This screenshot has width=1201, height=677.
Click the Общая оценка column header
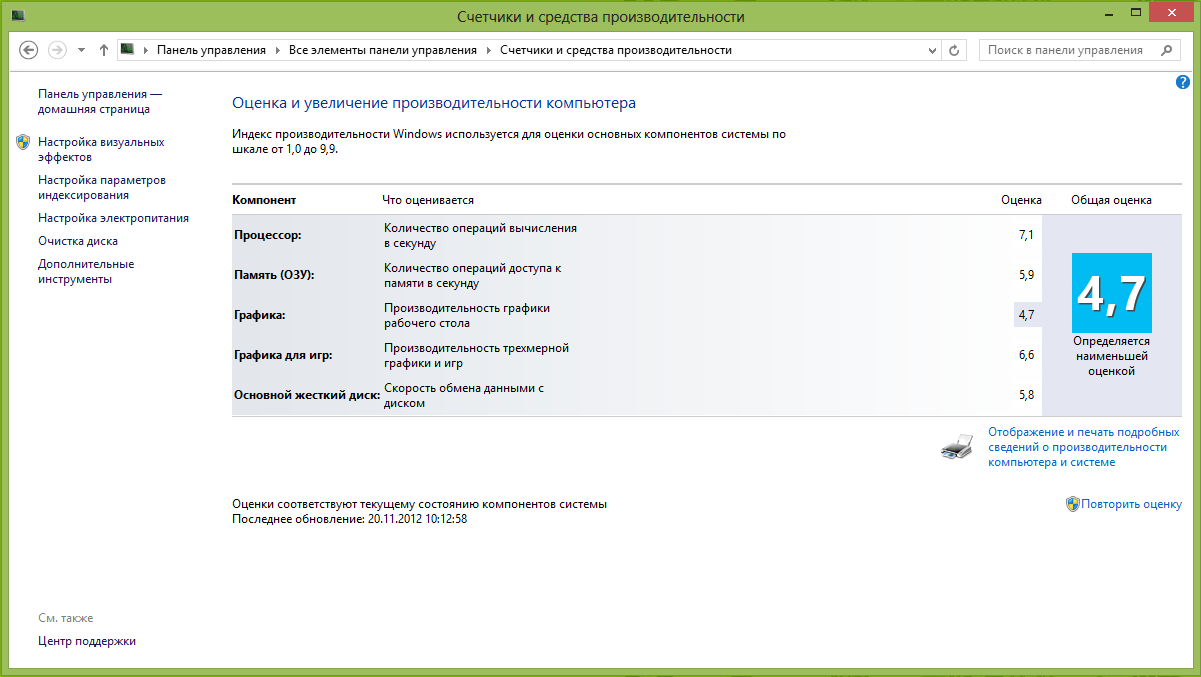click(x=1111, y=200)
